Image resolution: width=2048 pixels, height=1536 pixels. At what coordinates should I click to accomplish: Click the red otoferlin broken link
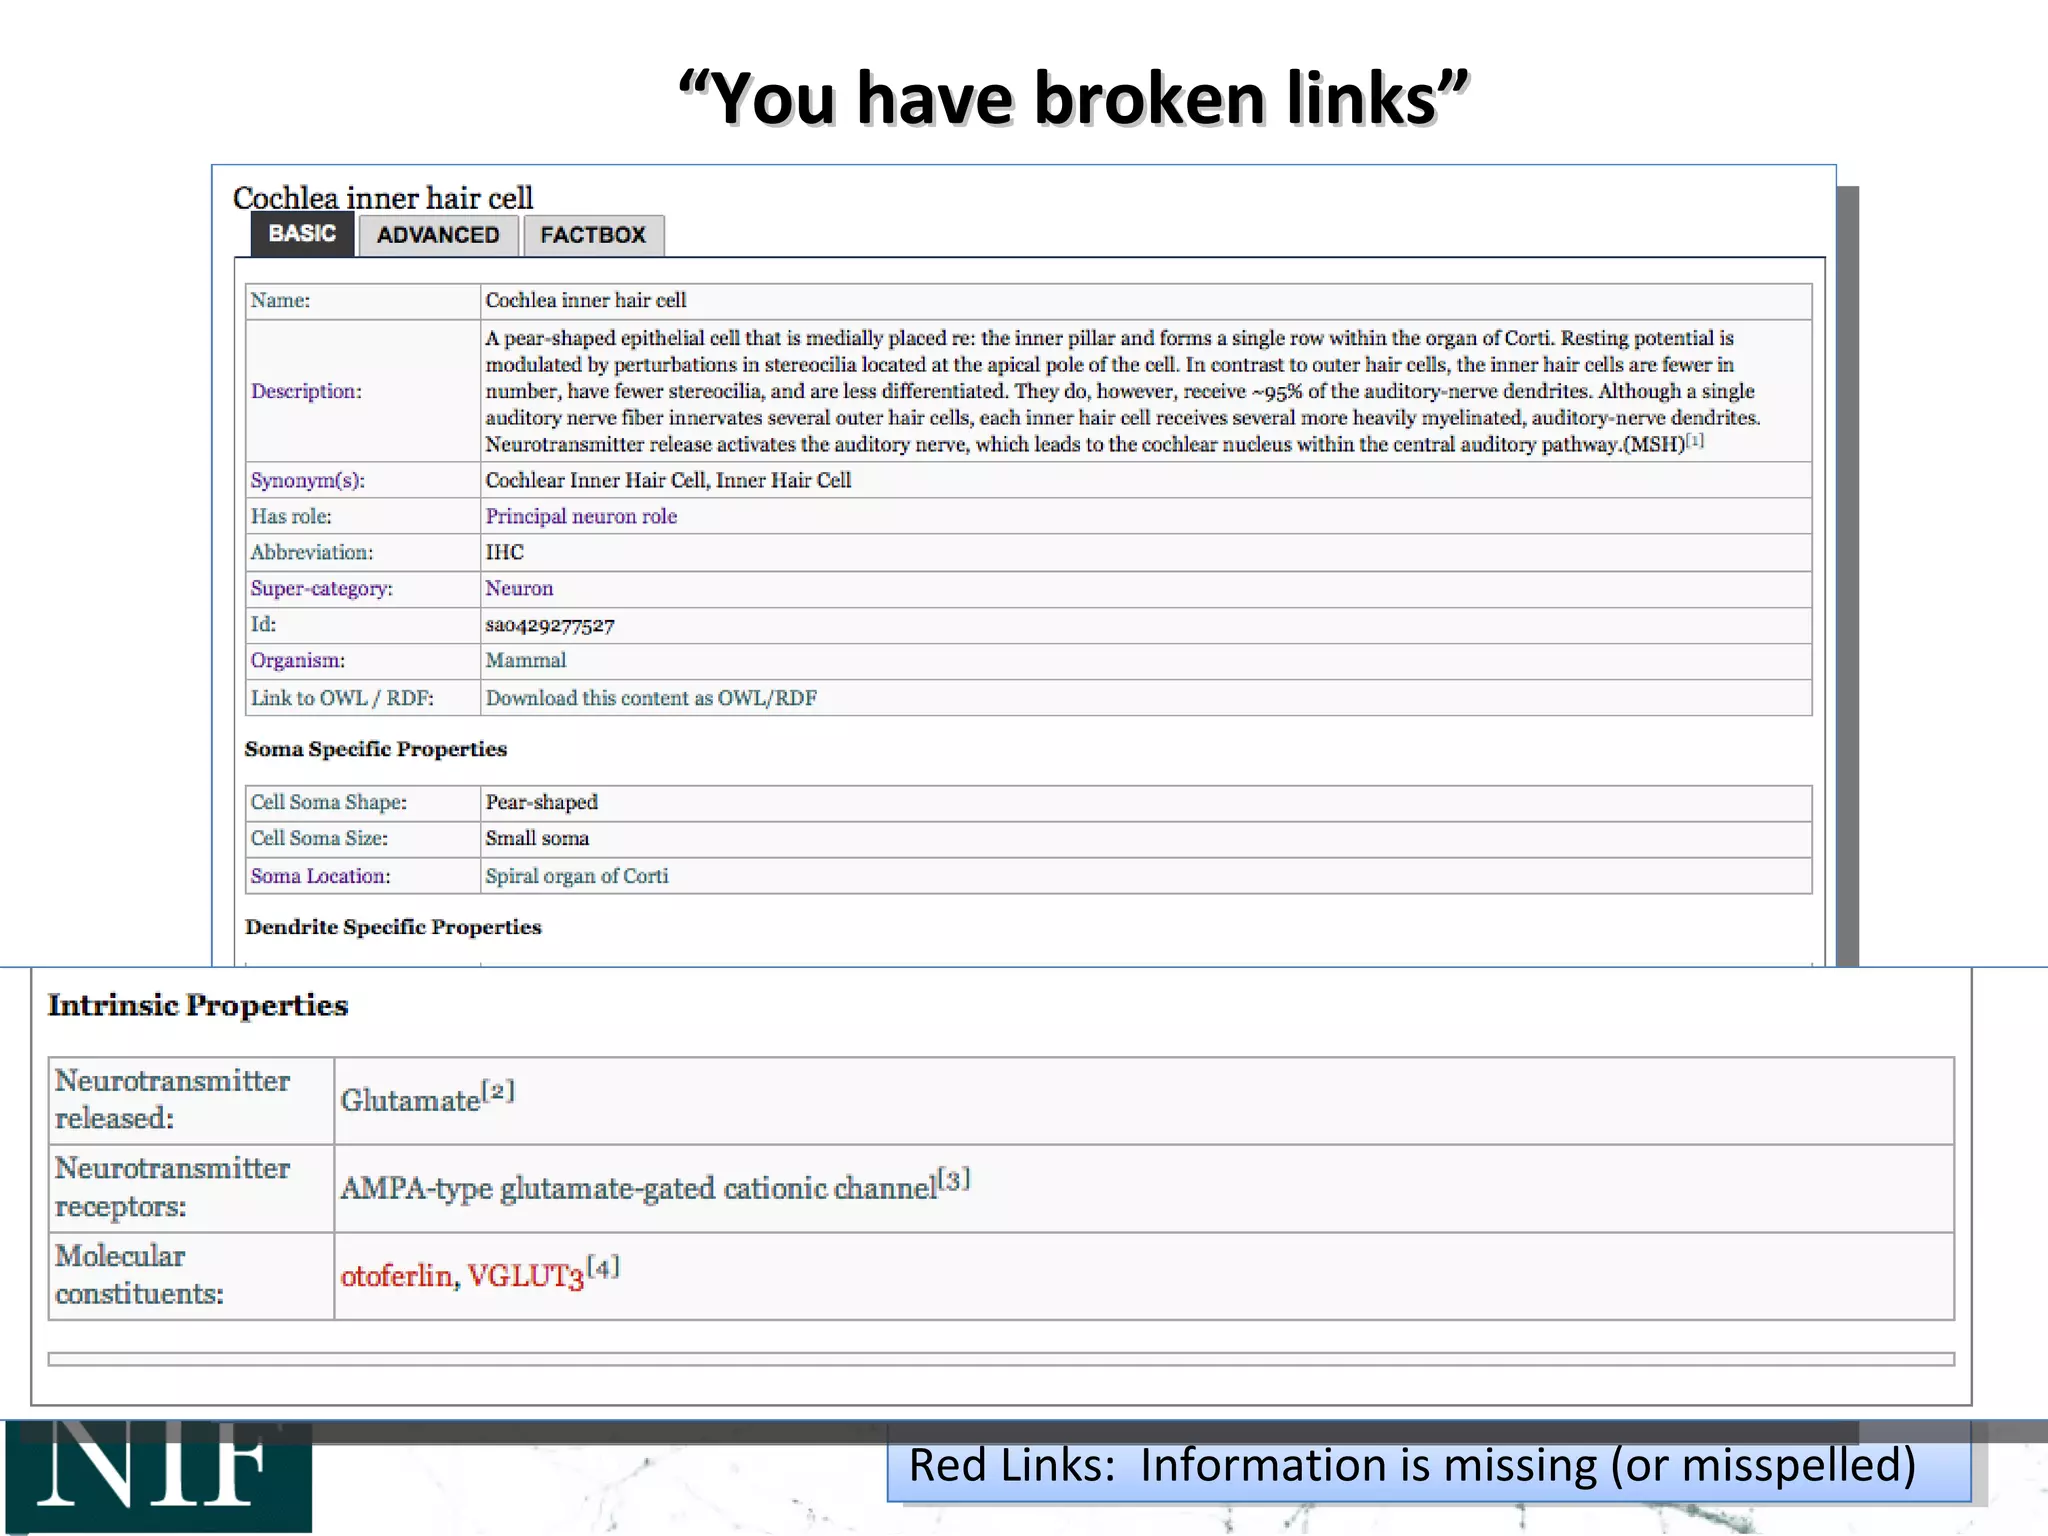click(396, 1276)
